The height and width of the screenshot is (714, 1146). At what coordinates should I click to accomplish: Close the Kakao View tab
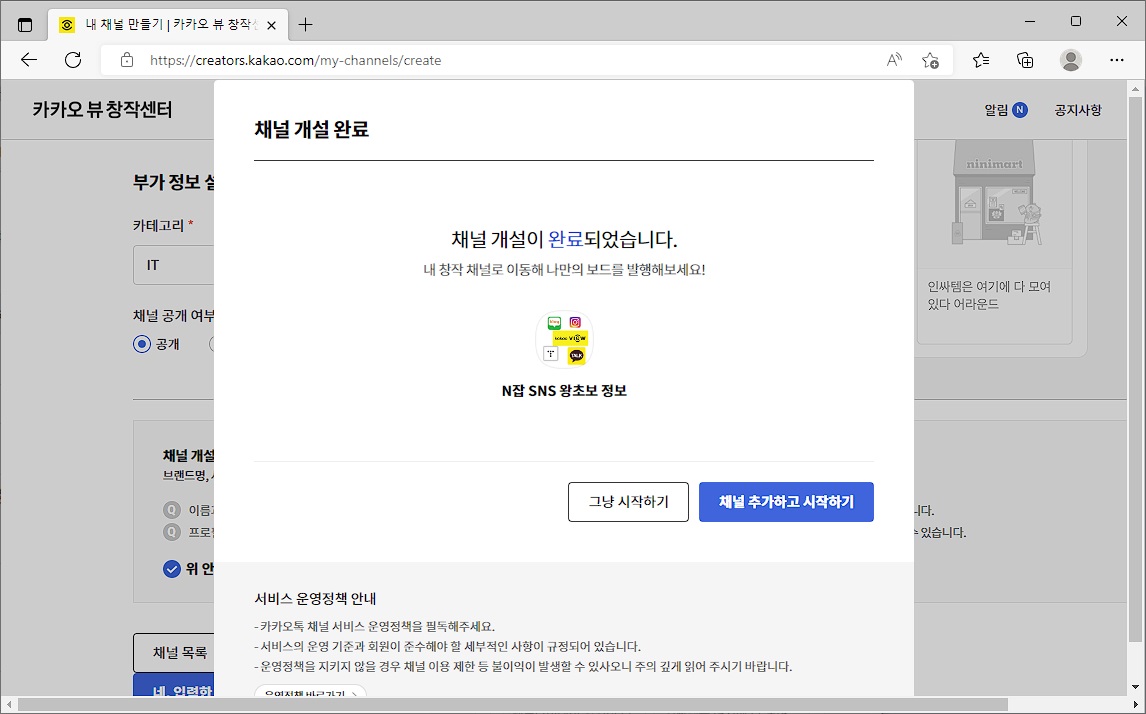coord(272,25)
